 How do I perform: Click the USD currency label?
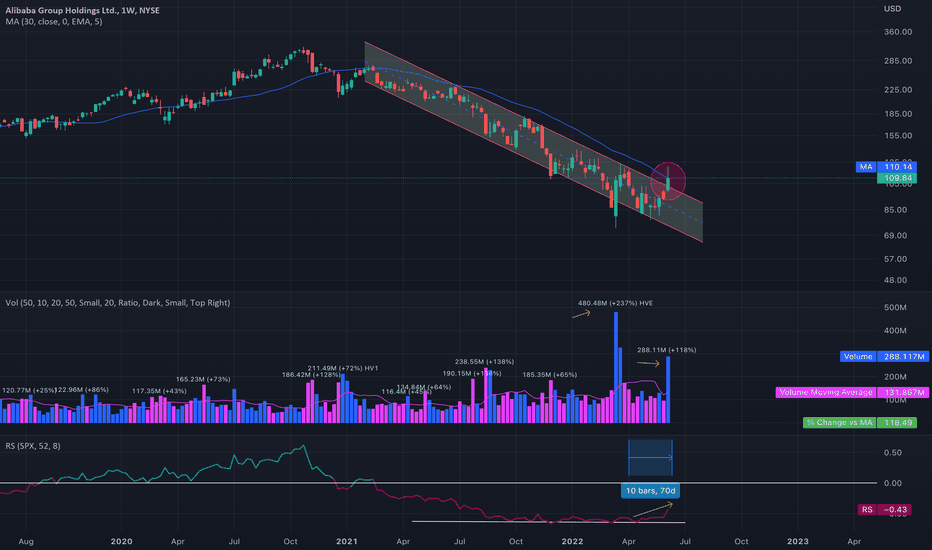(892, 8)
